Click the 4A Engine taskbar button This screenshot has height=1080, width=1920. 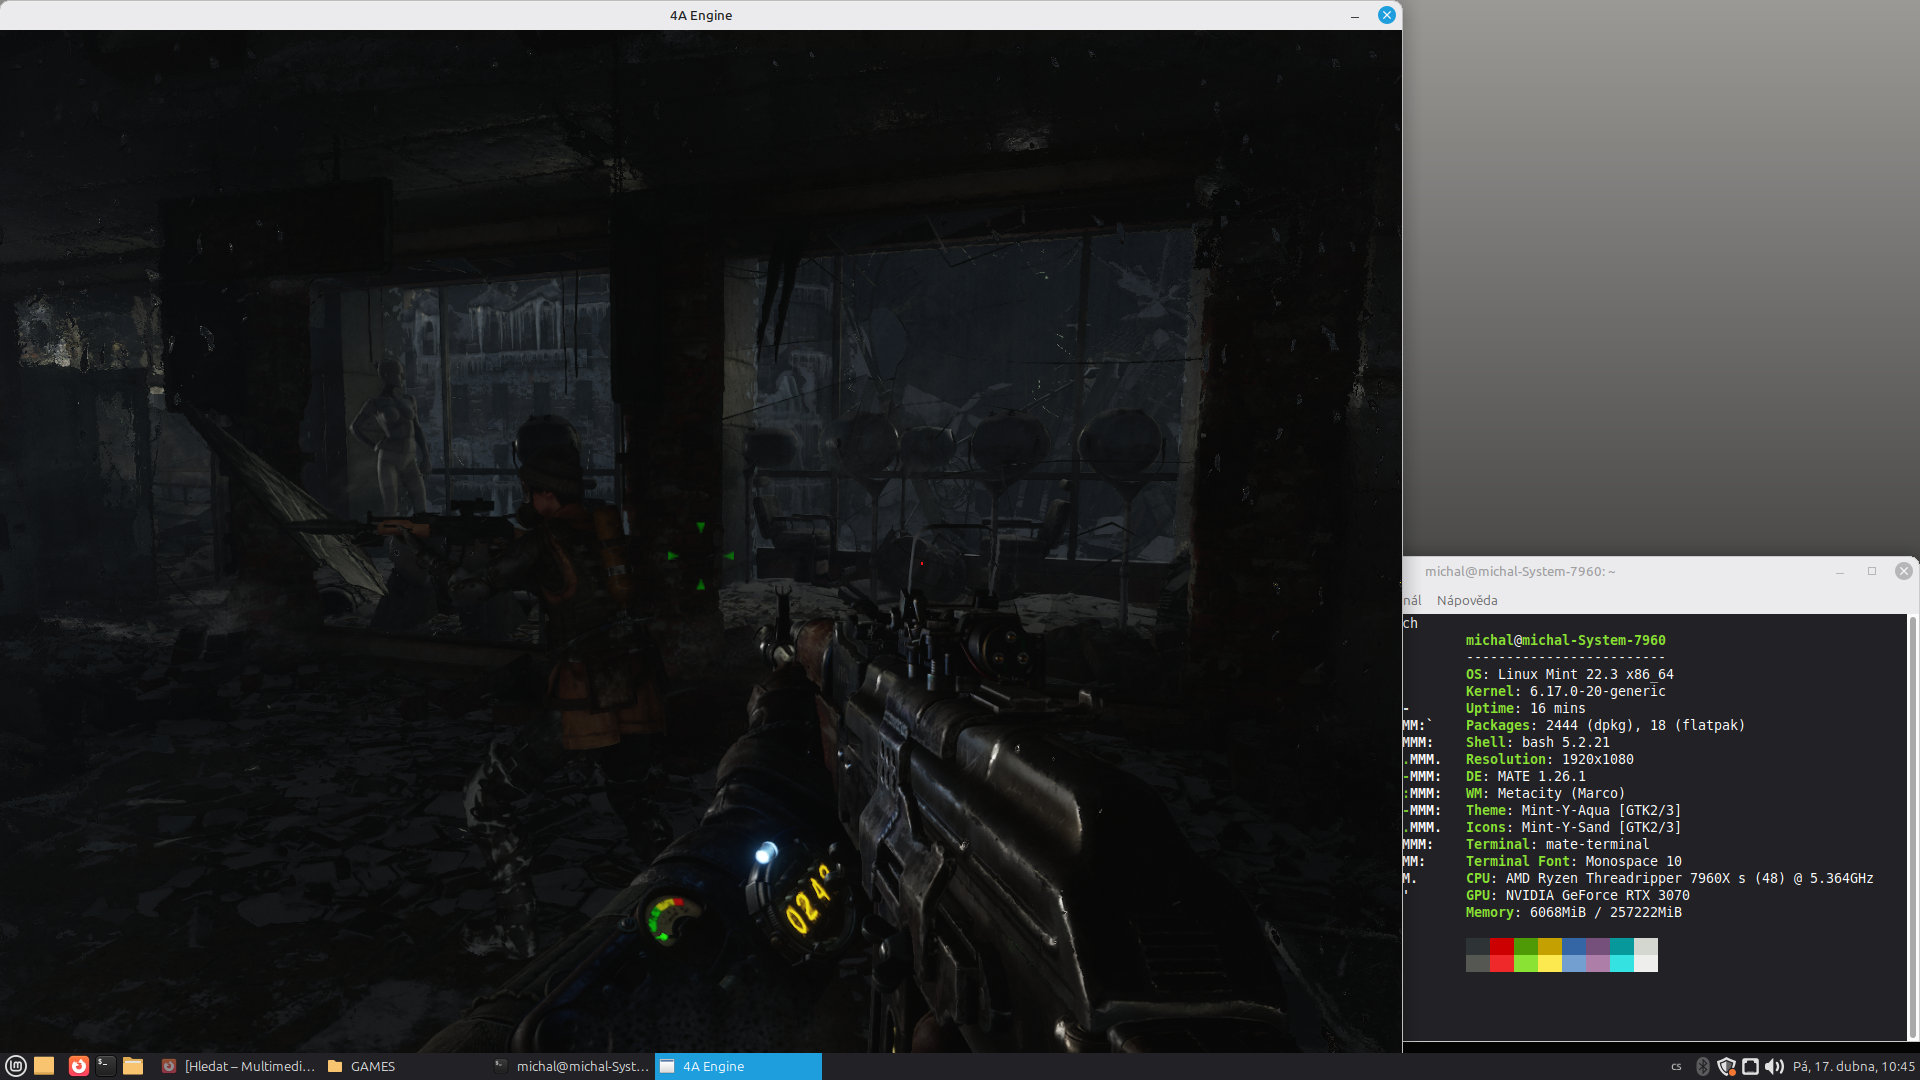(x=738, y=1066)
